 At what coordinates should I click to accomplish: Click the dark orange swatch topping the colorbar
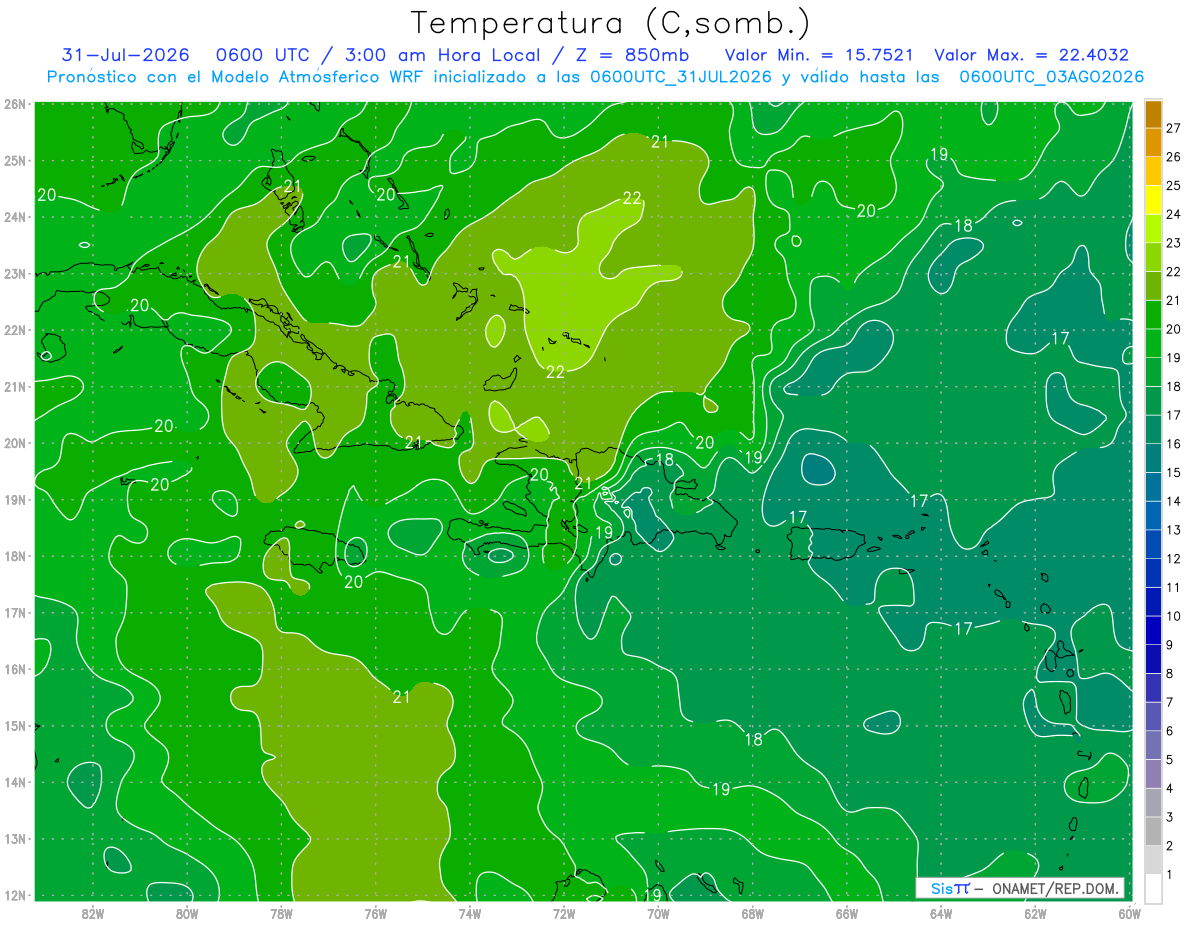pos(1153,113)
